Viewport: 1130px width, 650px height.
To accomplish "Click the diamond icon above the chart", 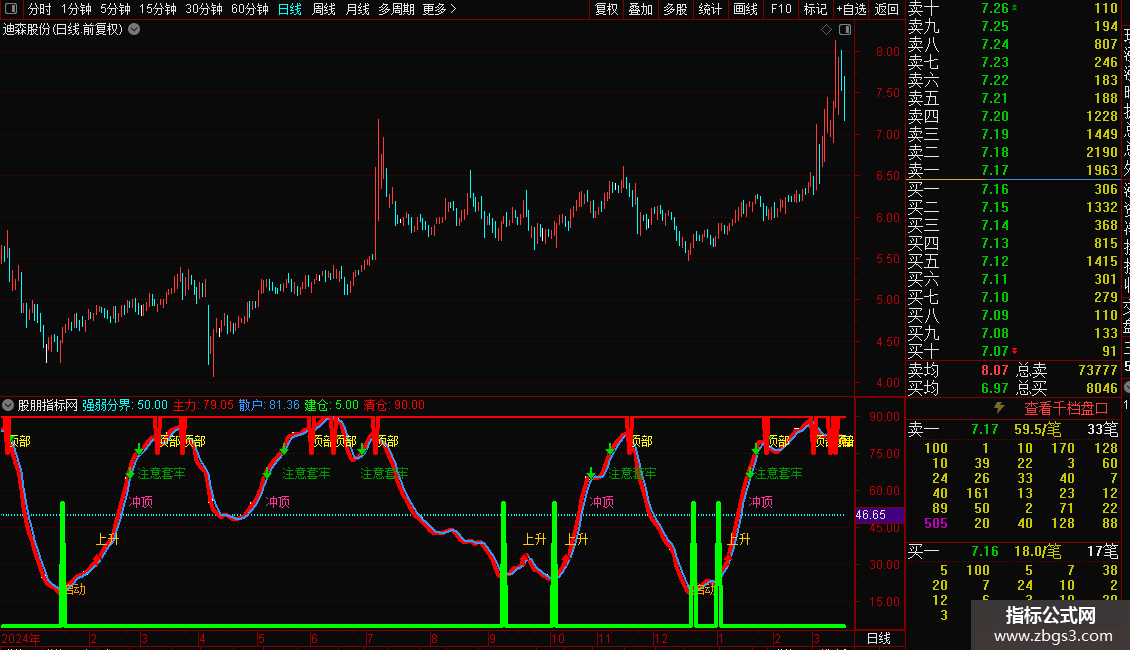I will [x=827, y=30].
